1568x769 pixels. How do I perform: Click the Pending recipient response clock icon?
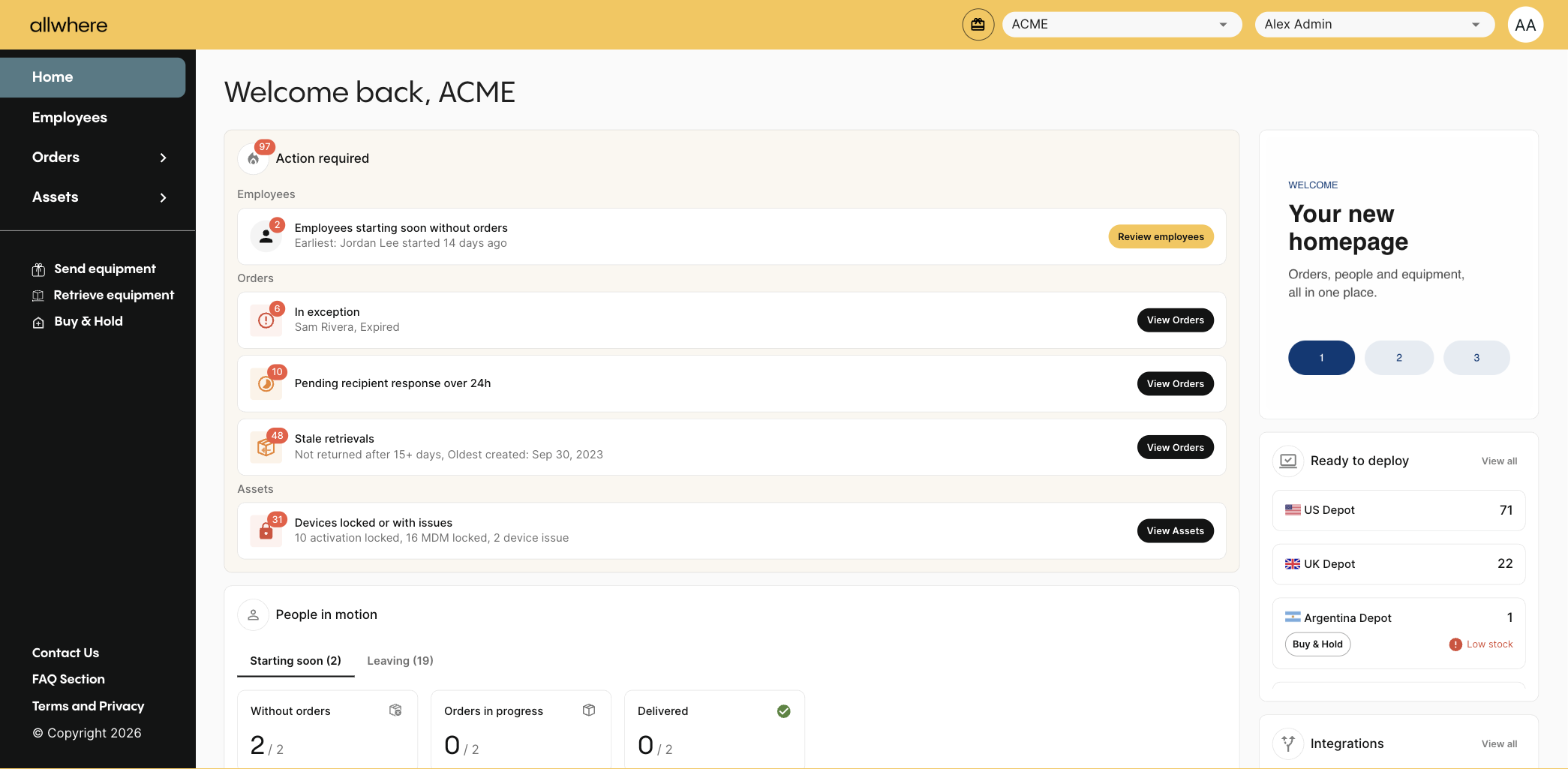(x=265, y=383)
